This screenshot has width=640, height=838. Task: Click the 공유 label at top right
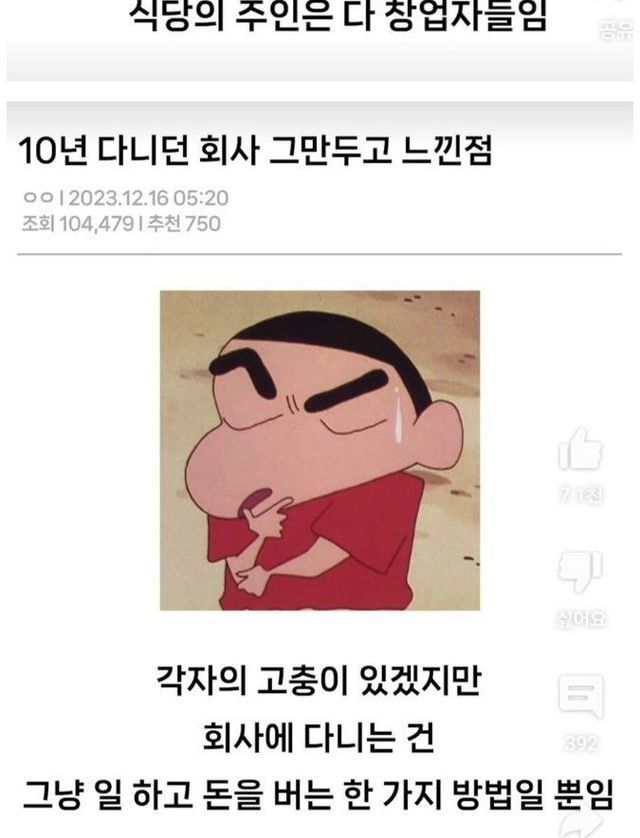[x=616, y=30]
